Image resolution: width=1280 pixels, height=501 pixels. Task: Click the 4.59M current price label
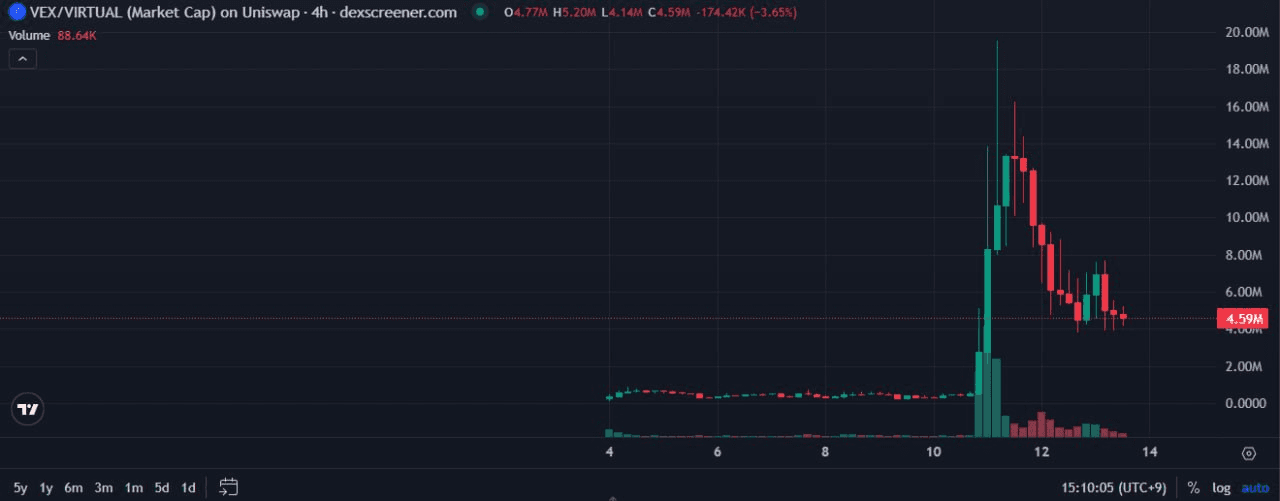click(1243, 320)
